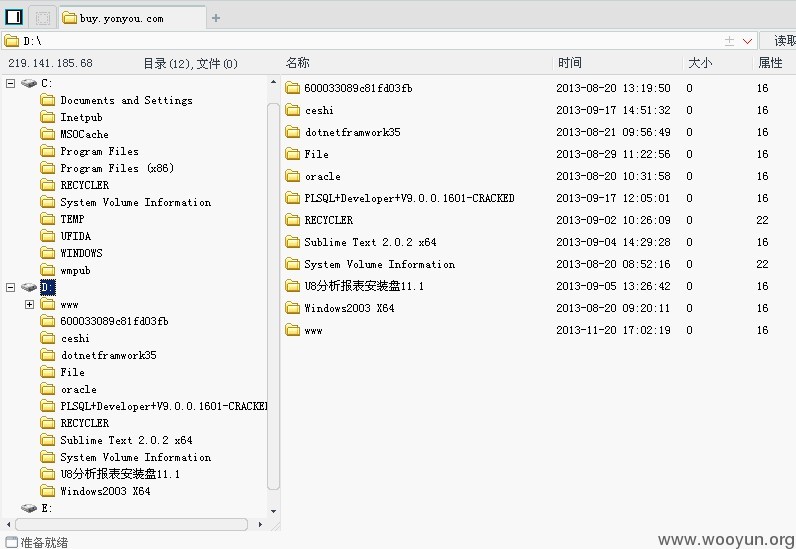Viewport: 796px width, 549px height.
Task: Select the WINDOWS folder in tree
Action: pyautogui.click(x=81, y=253)
